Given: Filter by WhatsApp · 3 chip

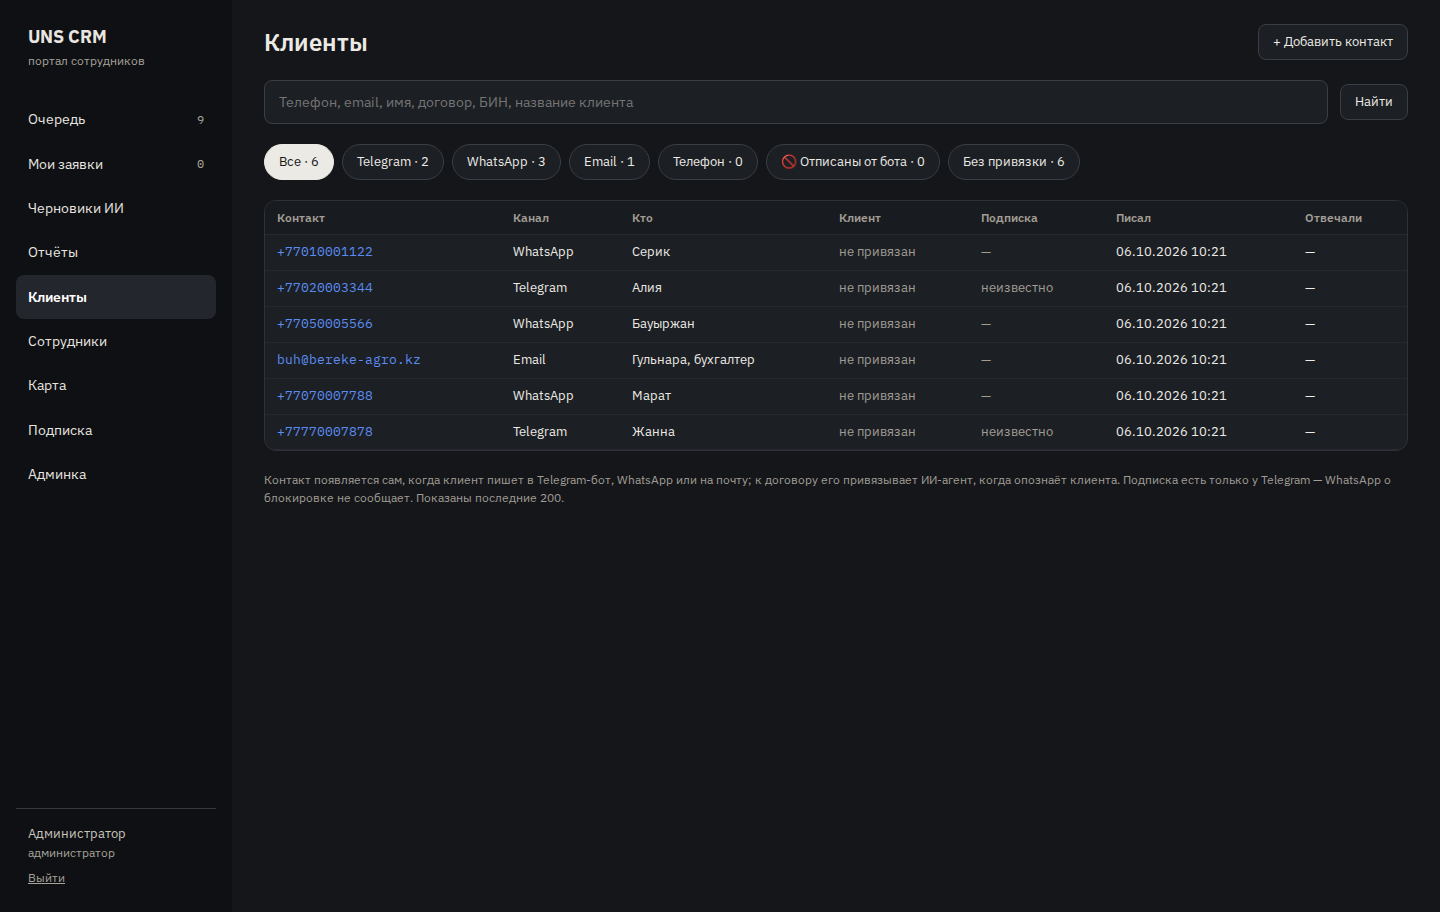Looking at the screenshot, I should coord(506,162).
